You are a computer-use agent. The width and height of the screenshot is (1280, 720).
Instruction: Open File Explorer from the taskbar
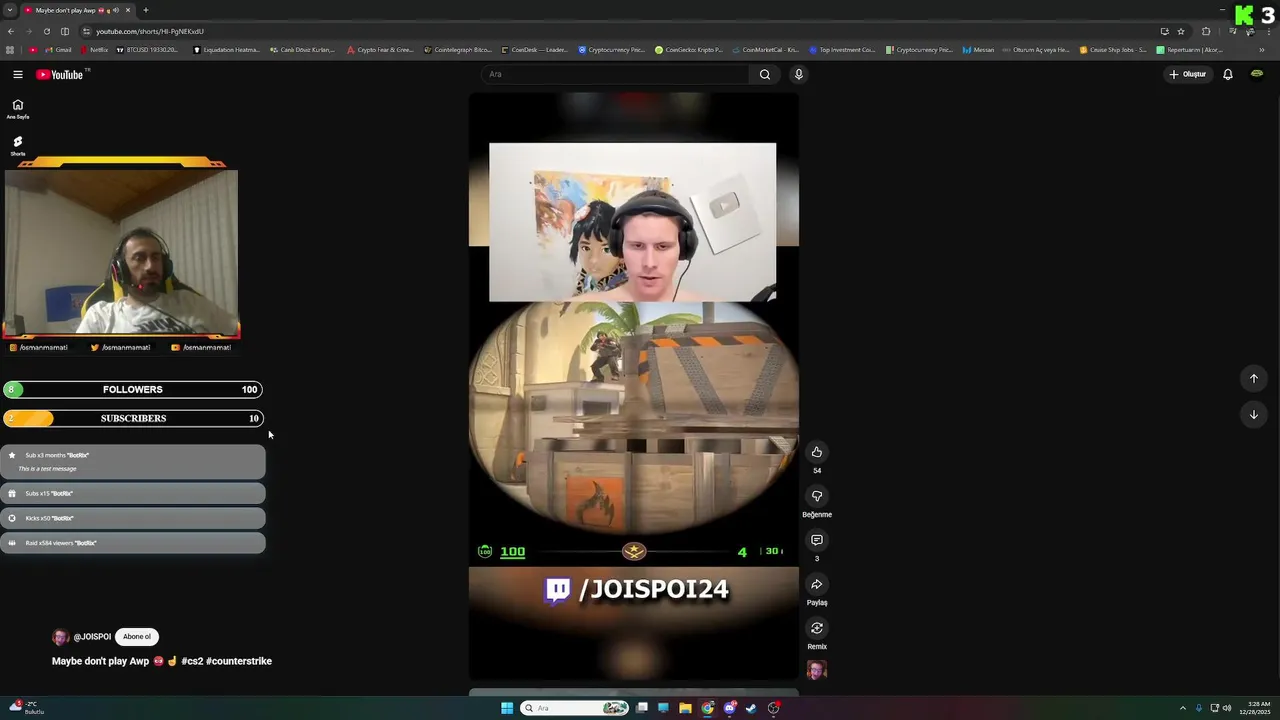coord(685,708)
